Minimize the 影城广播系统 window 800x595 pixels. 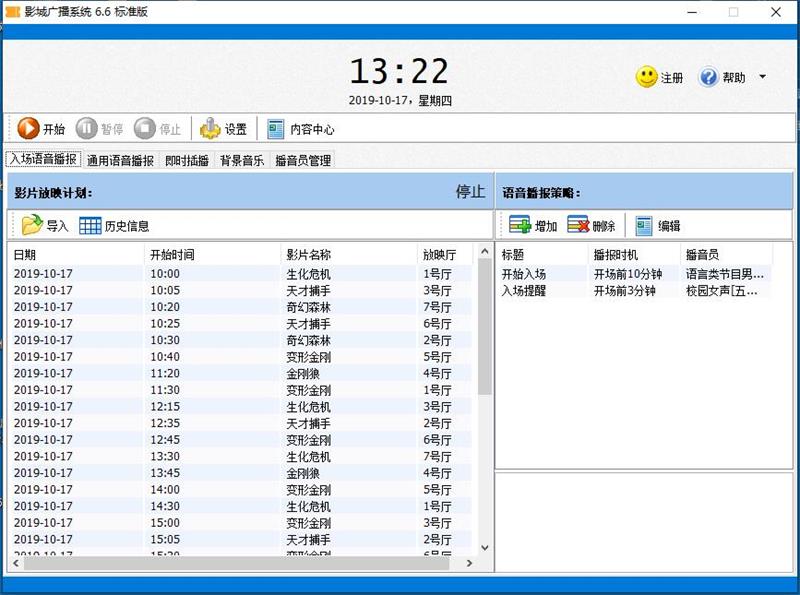tap(692, 12)
